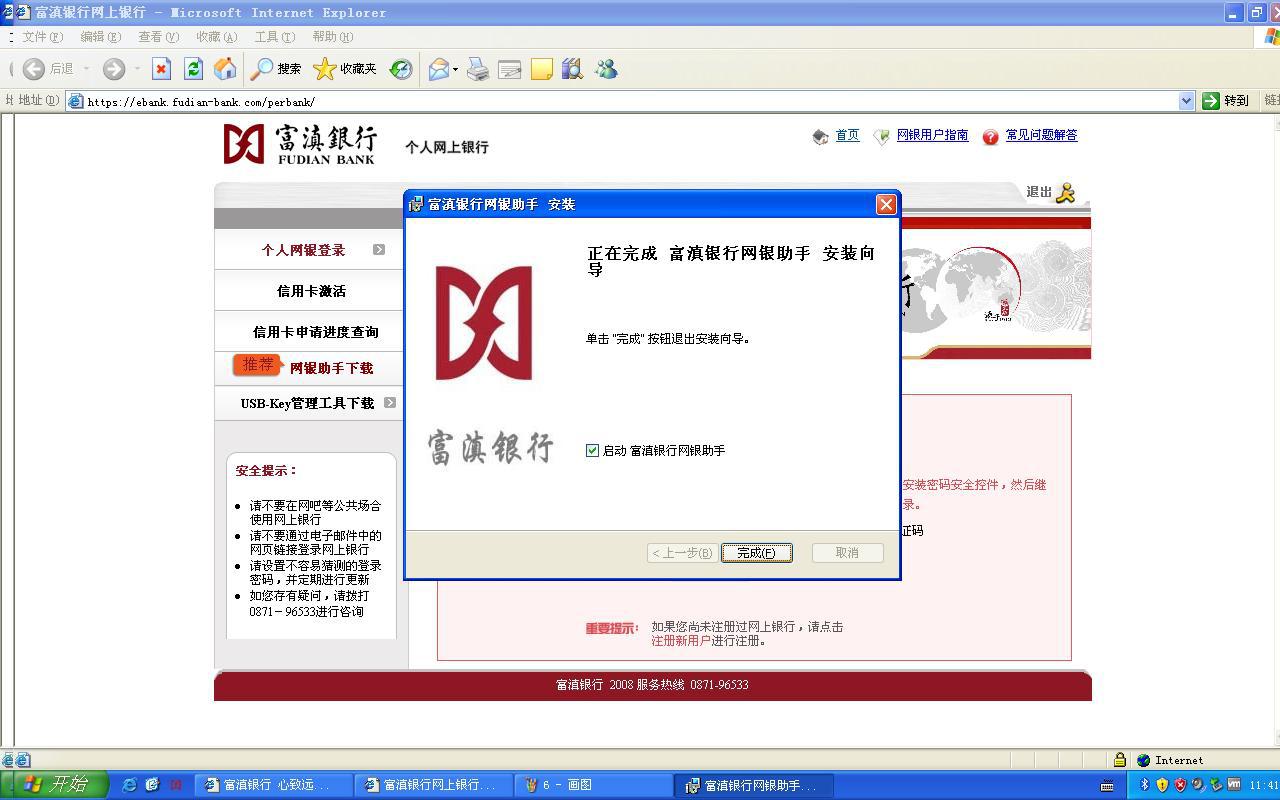Expand the Mail button dropdown arrow

click(x=455, y=69)
